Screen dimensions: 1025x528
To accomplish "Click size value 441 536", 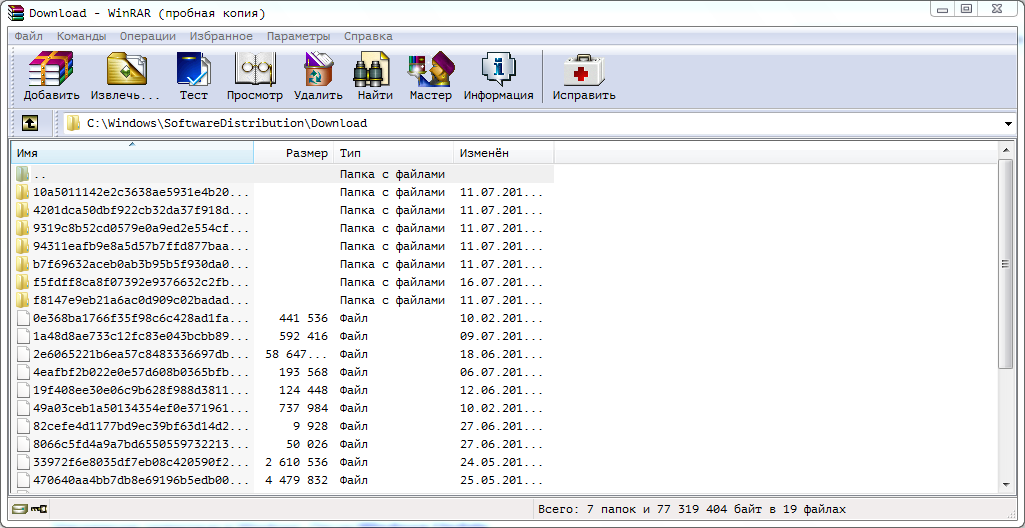I will click(303, 318).
